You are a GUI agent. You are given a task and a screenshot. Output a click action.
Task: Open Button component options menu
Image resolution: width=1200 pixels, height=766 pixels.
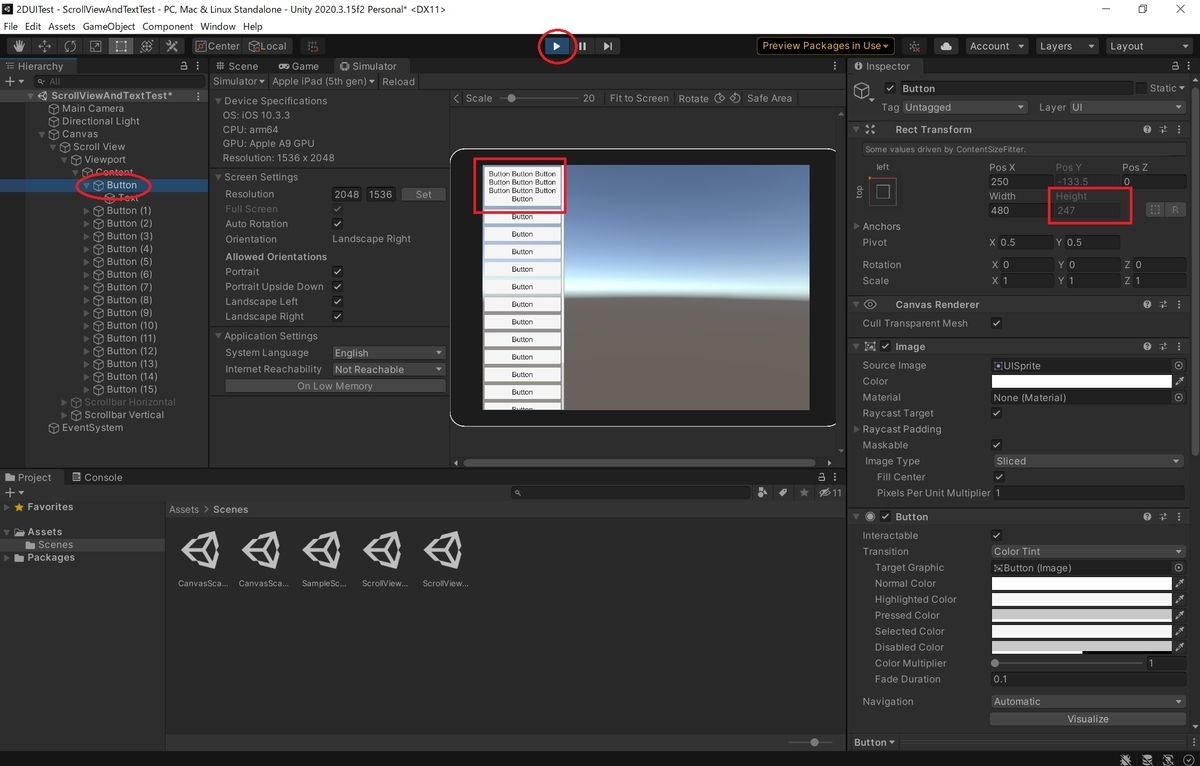[x=1181, y=516]
